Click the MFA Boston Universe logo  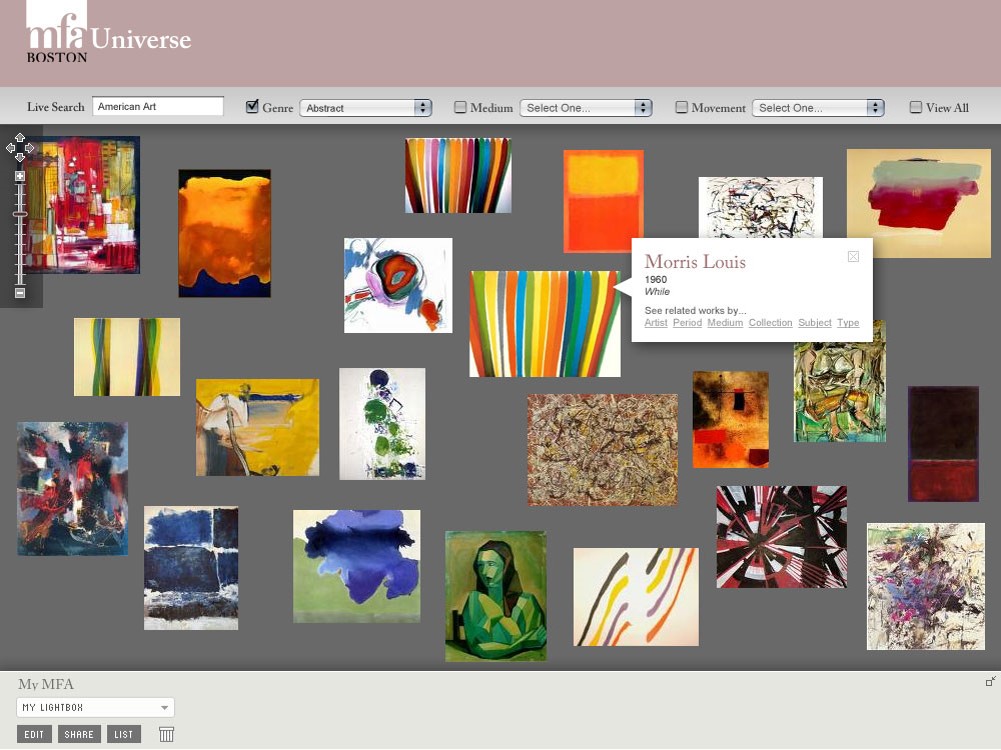coord(108,33)
